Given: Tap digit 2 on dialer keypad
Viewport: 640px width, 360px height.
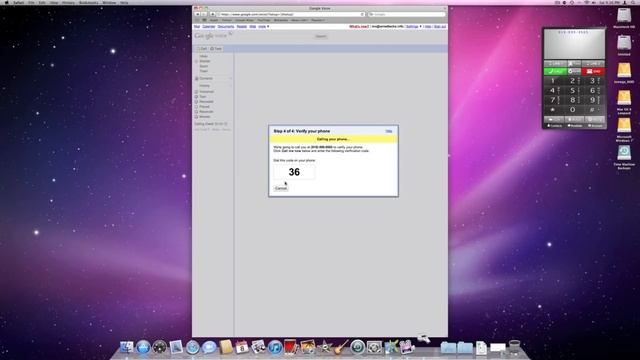Looking at the screenshot, I should [573, 81].
